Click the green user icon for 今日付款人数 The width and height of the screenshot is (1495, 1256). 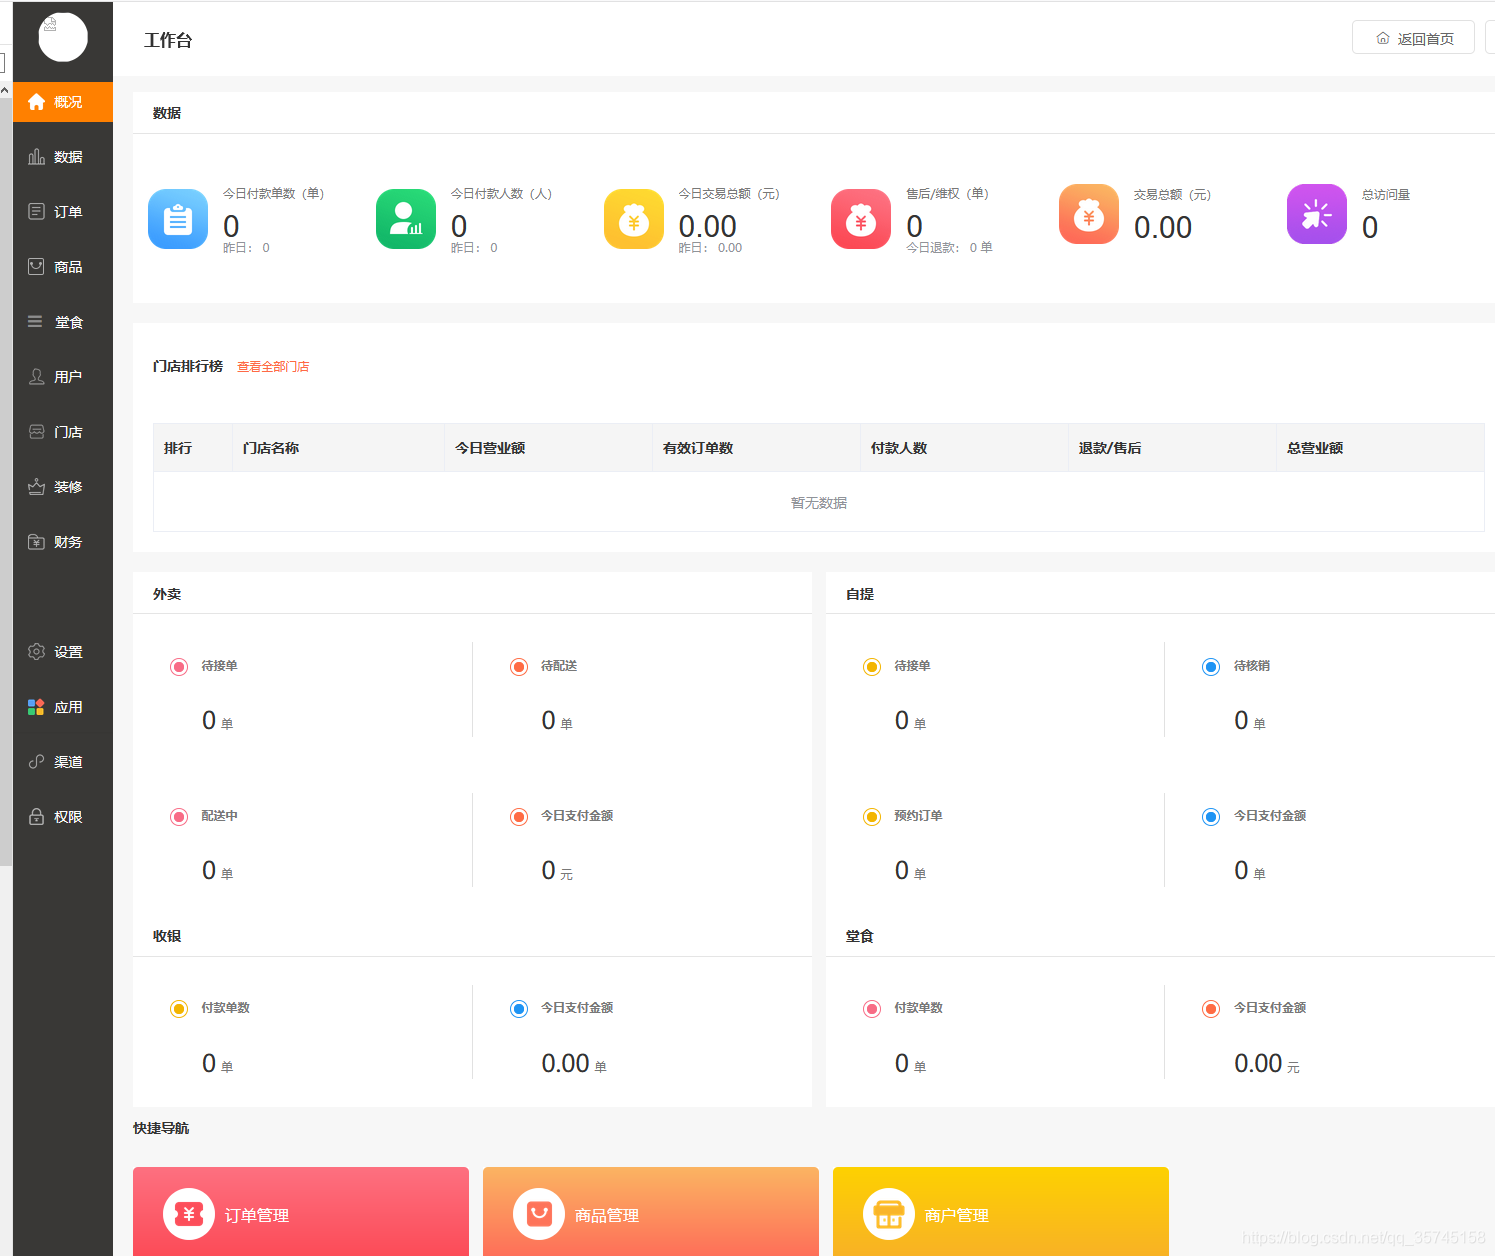(406, 219)
